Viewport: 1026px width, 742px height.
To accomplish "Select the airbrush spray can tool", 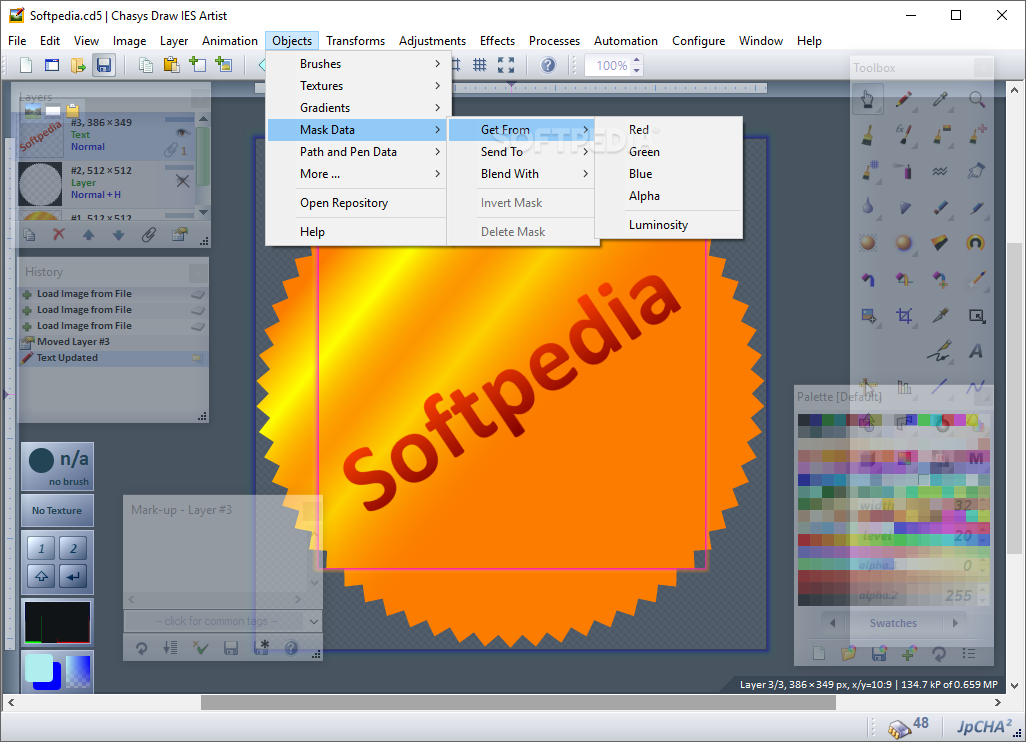I will 904,171.
